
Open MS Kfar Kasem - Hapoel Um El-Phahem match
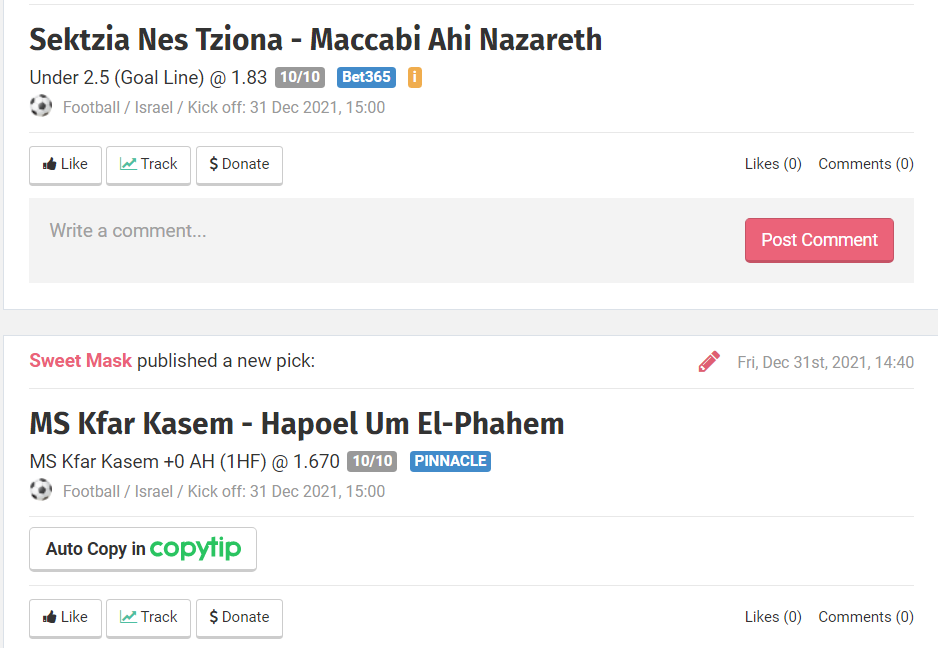[296, 424]
